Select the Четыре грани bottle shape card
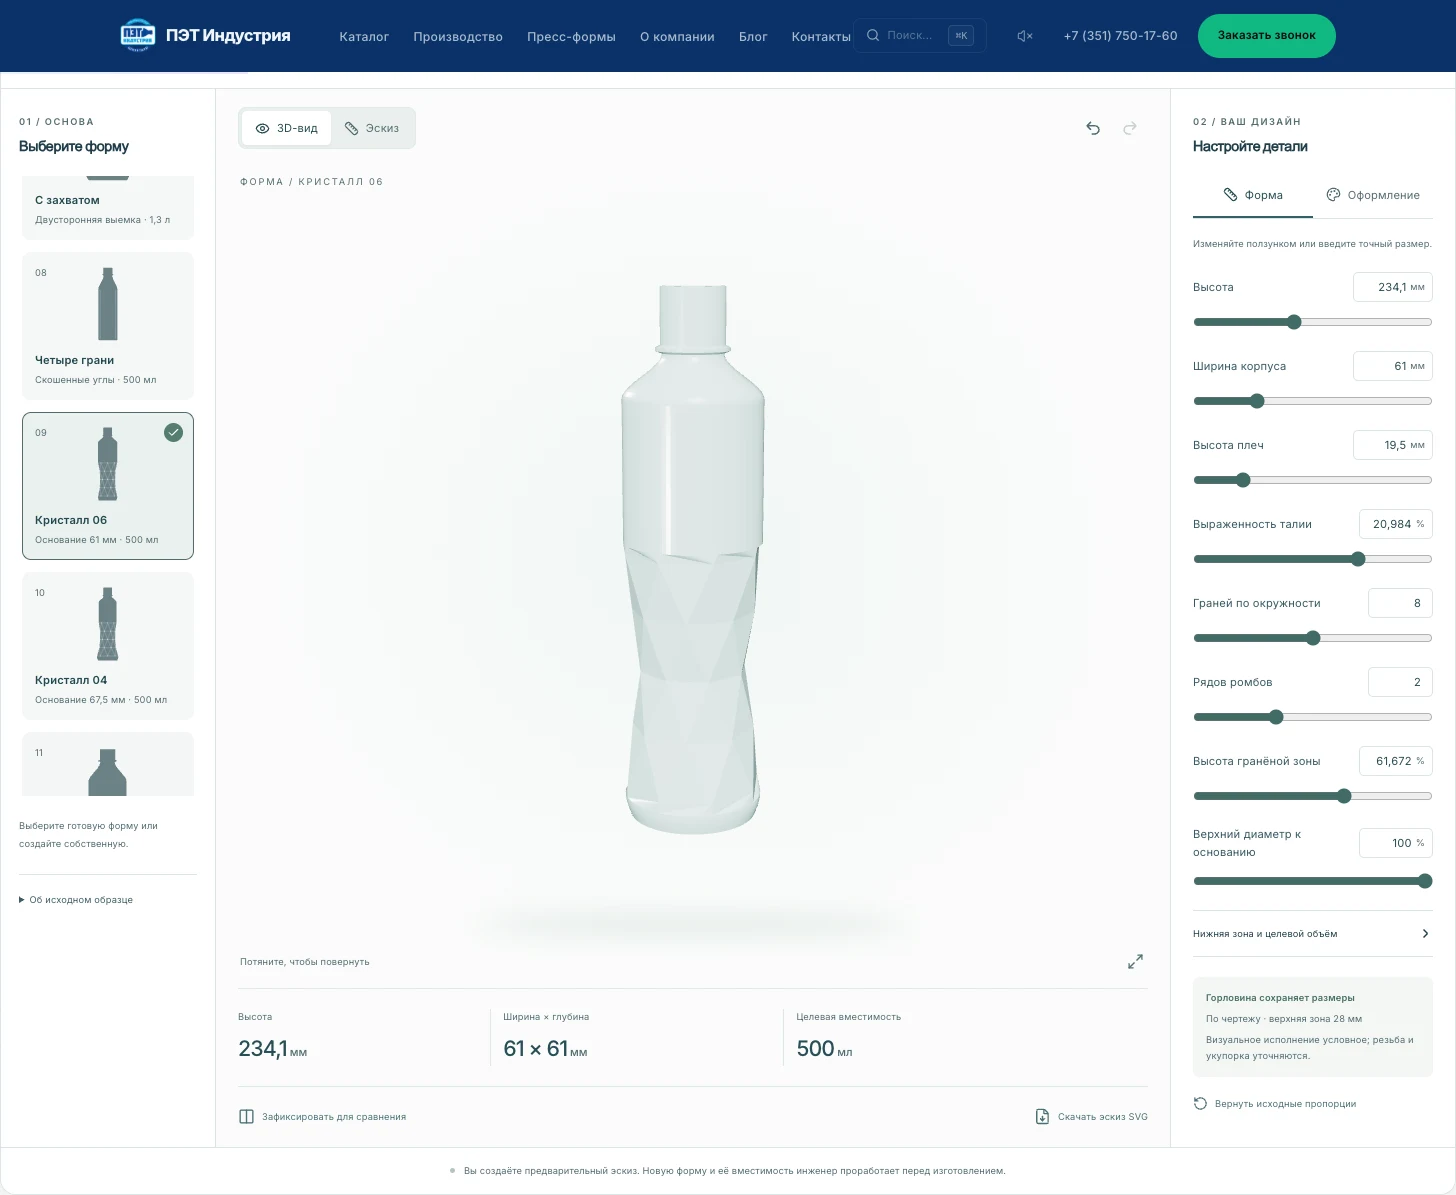This screenshot has width=1456, height=1195. click(x=108, y=326)
